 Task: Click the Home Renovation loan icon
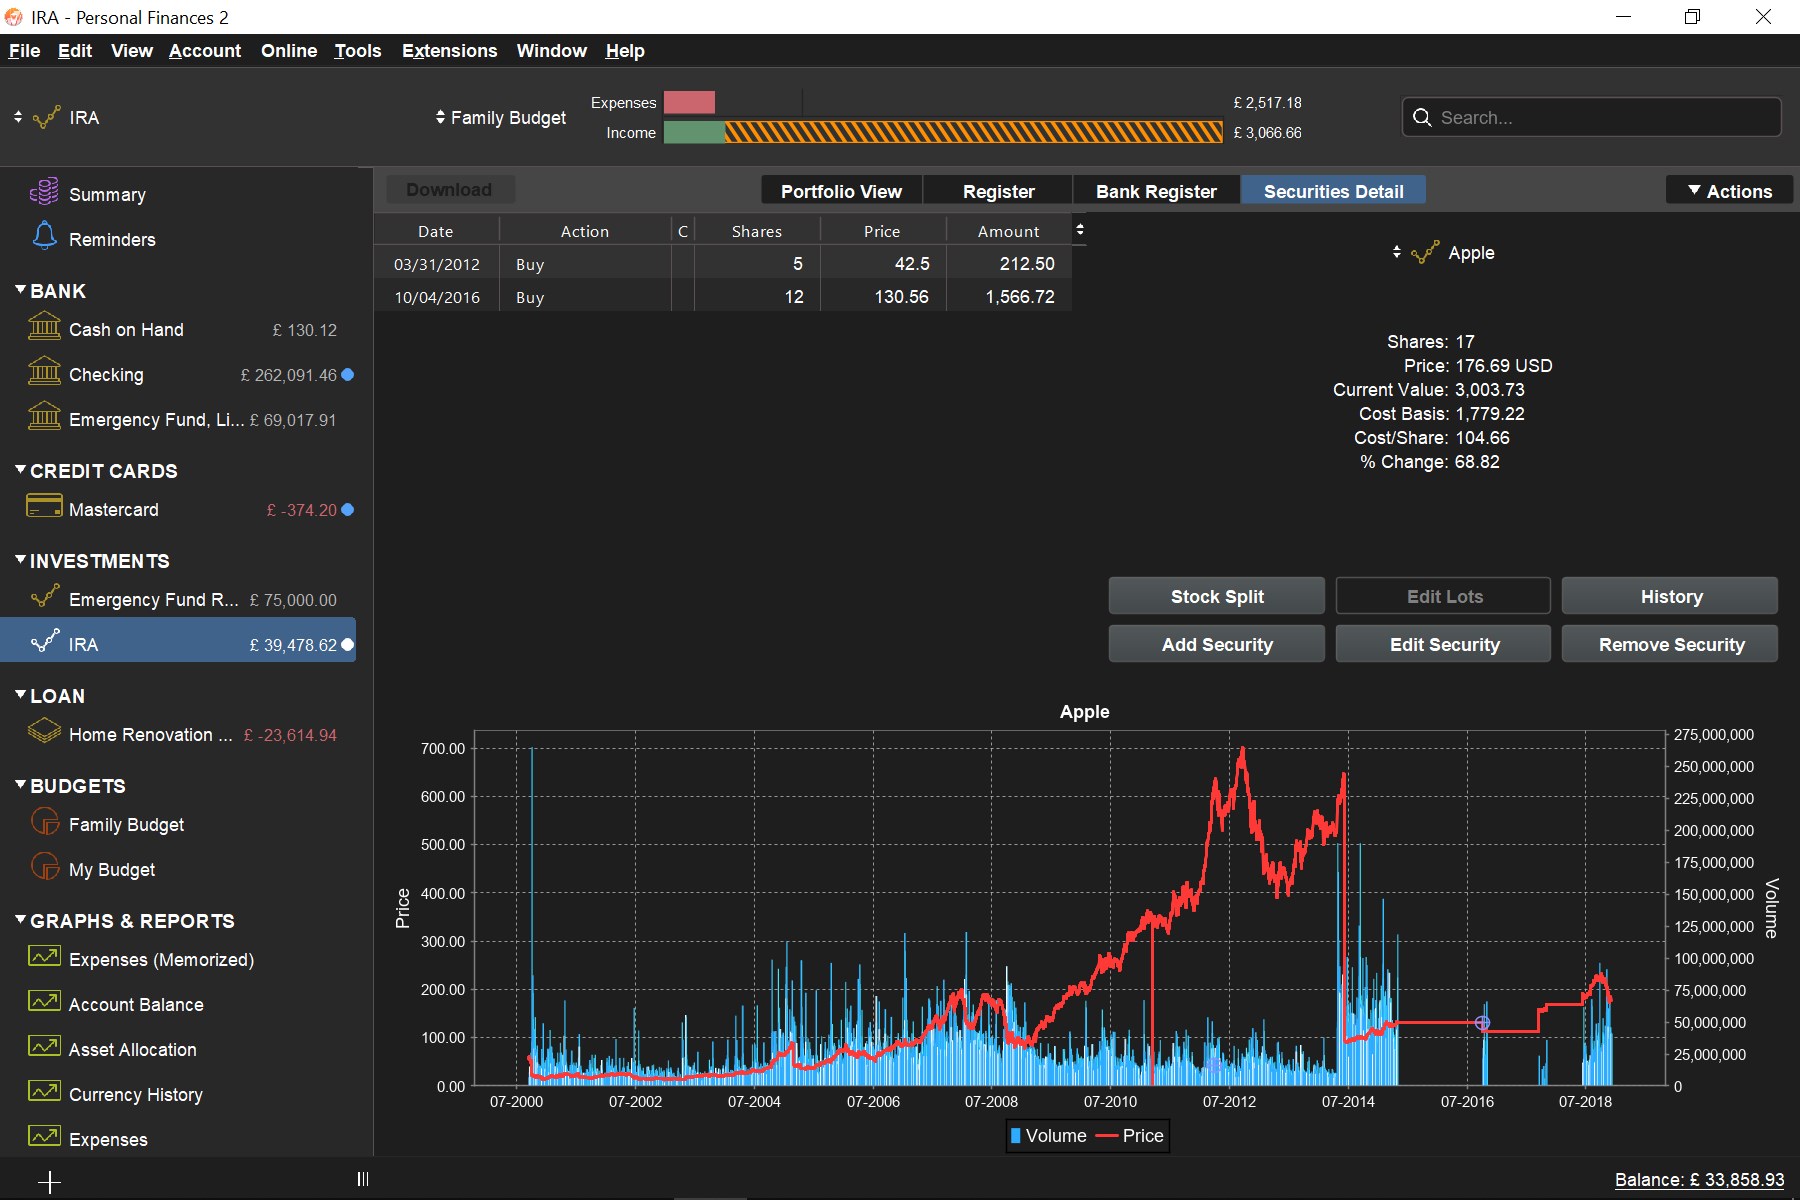[44, 732]
